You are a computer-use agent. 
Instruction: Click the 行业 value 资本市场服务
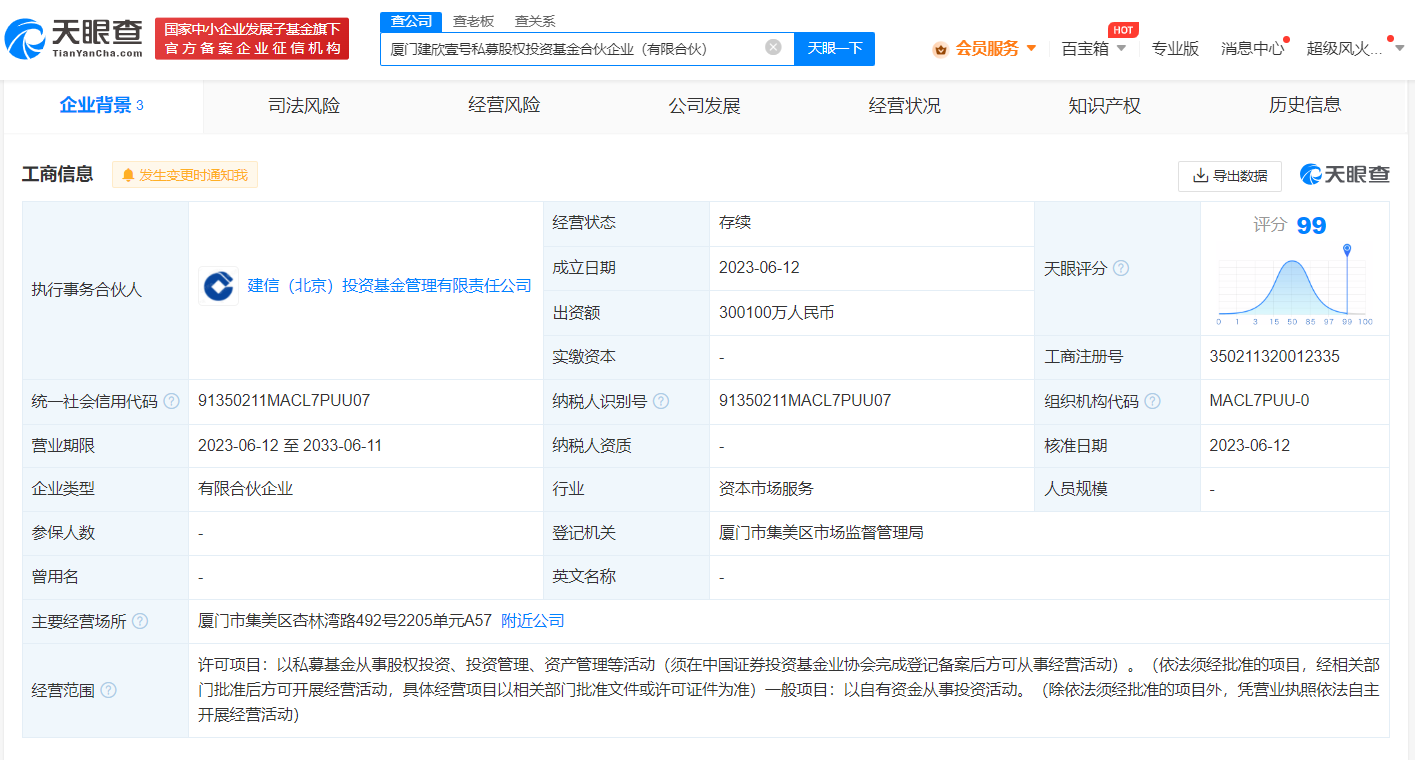pyautogui.click(x=766, y=489)
